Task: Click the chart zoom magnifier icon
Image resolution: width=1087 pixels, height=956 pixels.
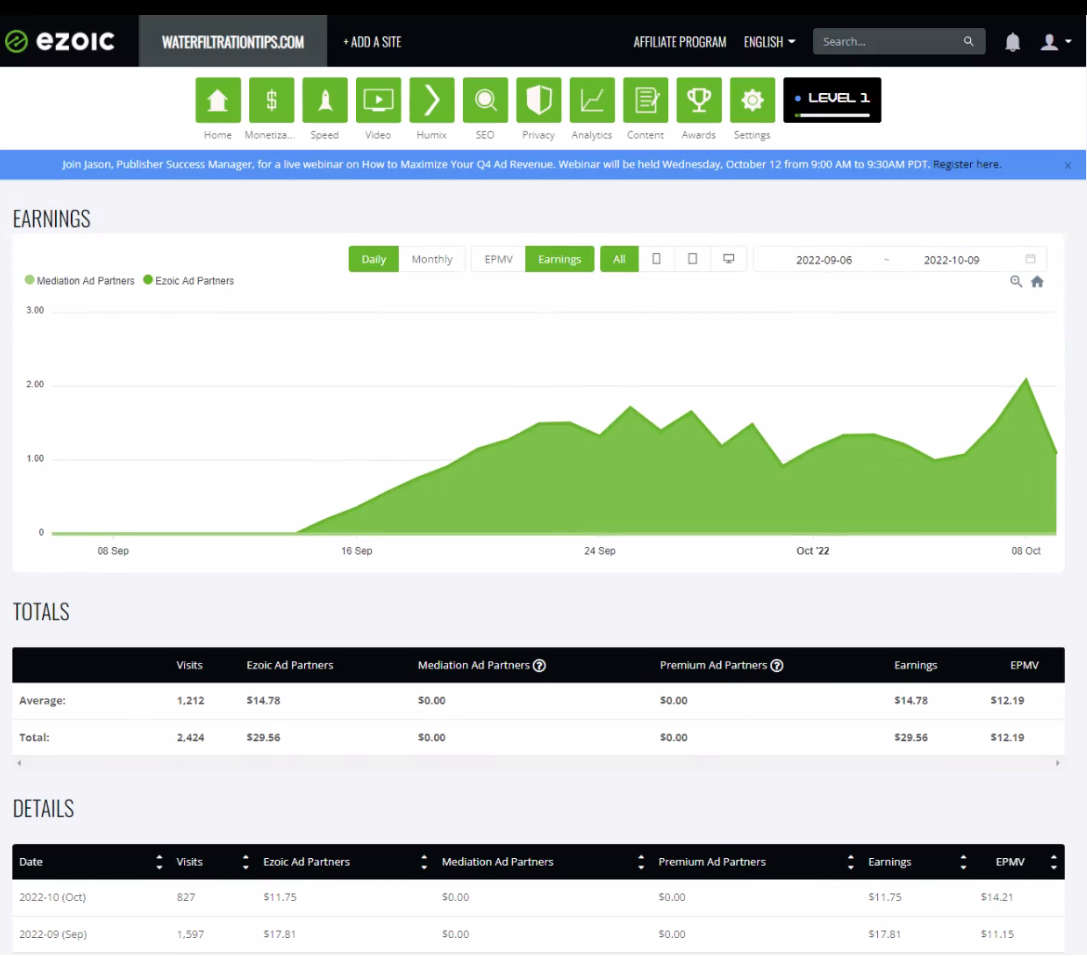Action: coord(1016,281)
